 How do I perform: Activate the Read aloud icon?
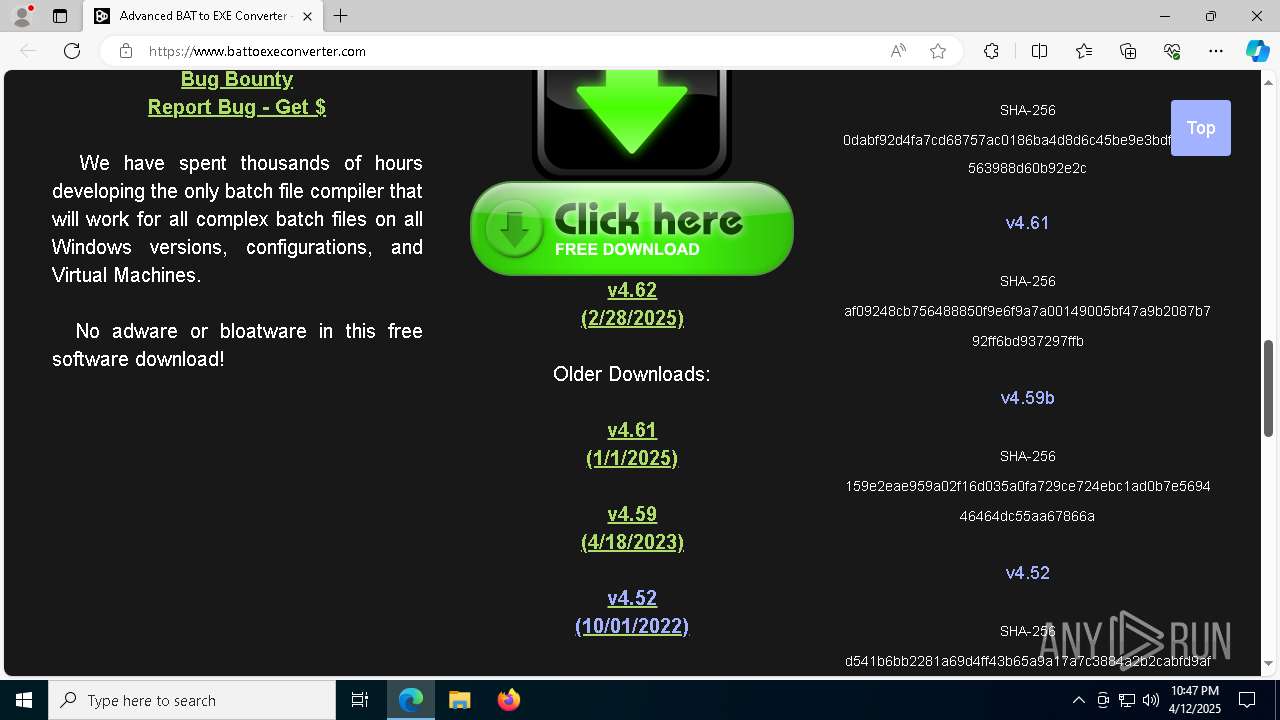(898, 51)
